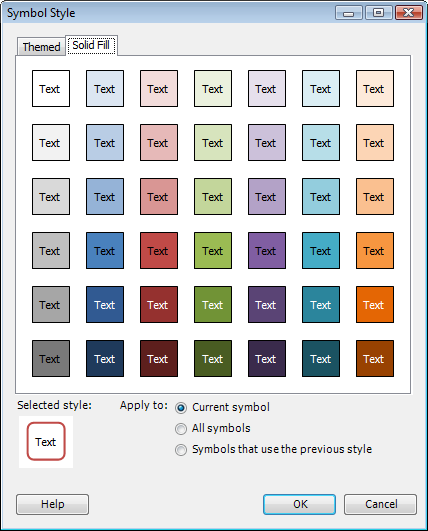
Task: Click the Selected style preview
Action: point(46,442)
